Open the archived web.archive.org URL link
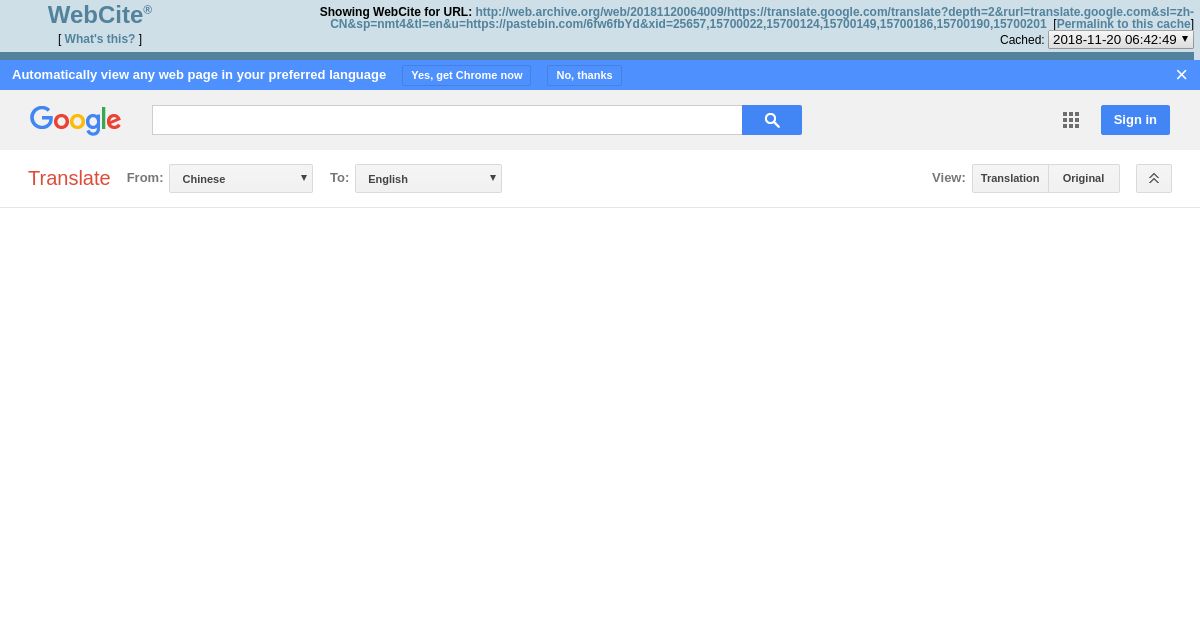Viewport: 1200px width, 630px height. [x=760, y=18]
